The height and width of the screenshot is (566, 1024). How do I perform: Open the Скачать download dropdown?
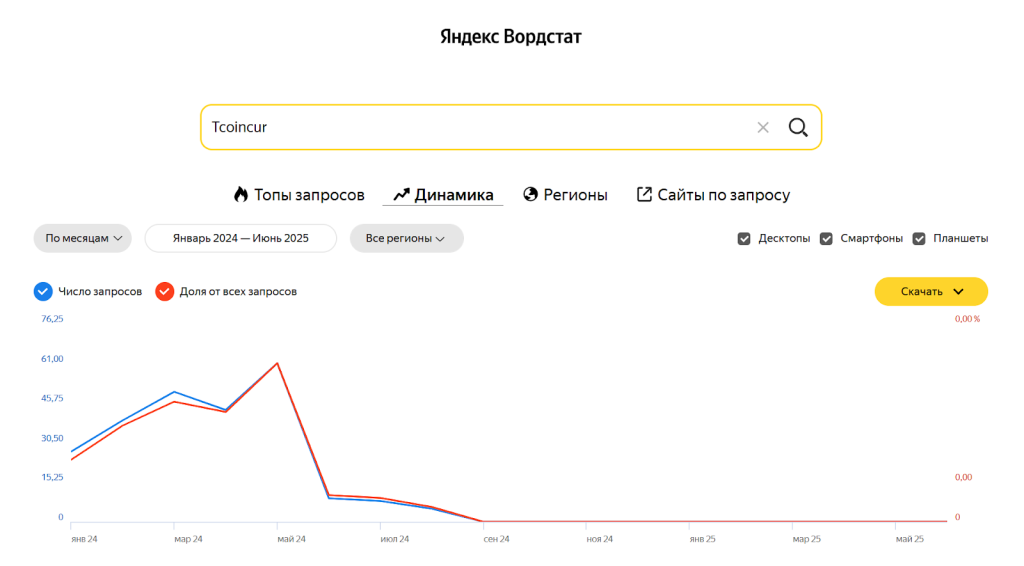tap(931, 291)
